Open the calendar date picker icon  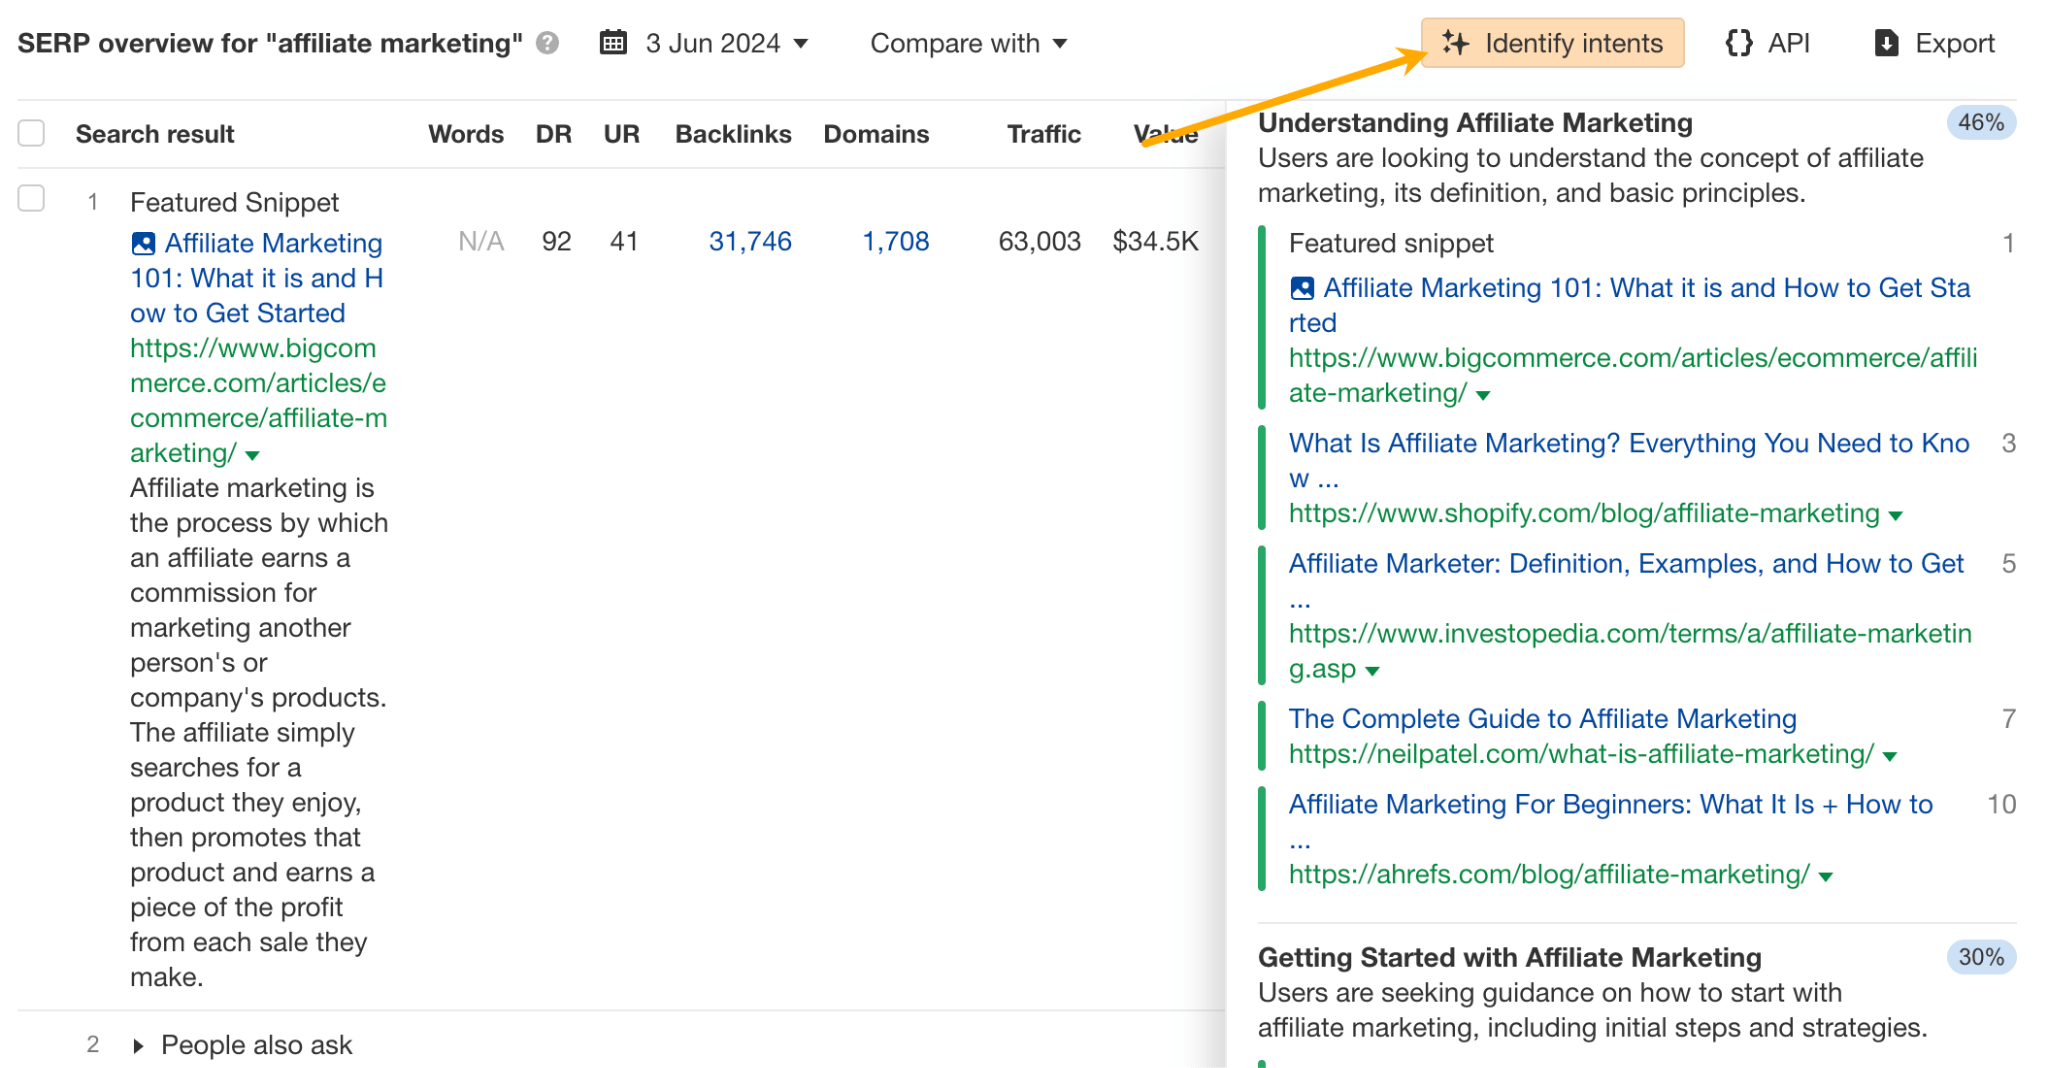[x=614, y=42]
